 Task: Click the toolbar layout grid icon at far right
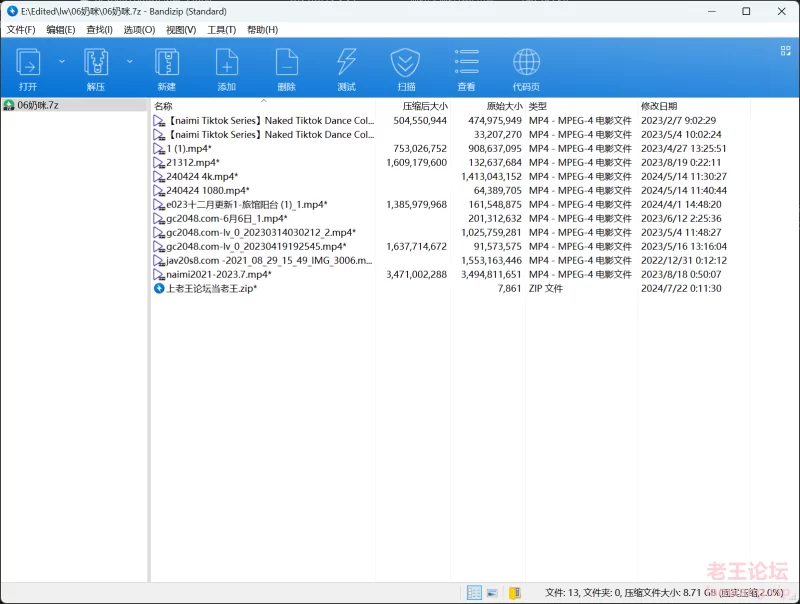786,51
